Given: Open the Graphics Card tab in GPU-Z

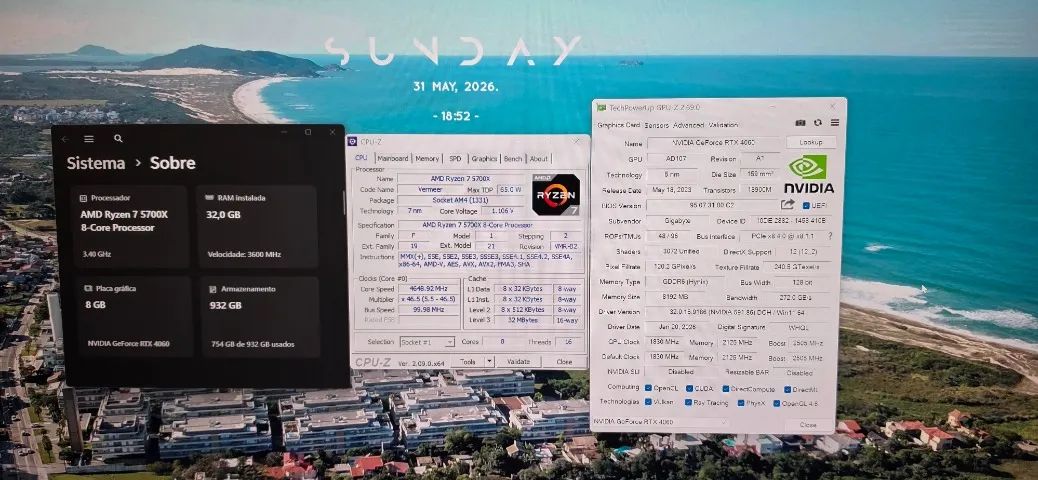Looking at the screenshot, I should click(618, 124).
